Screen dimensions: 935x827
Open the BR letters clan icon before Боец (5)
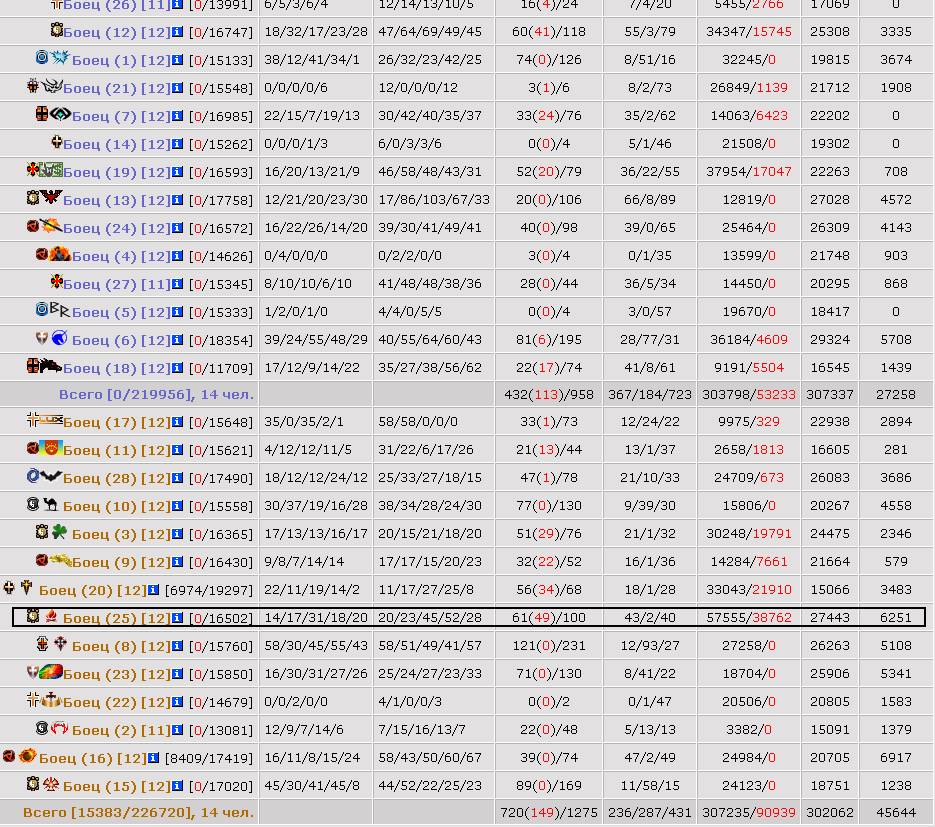pyautogui.click(x=60, y=310)
